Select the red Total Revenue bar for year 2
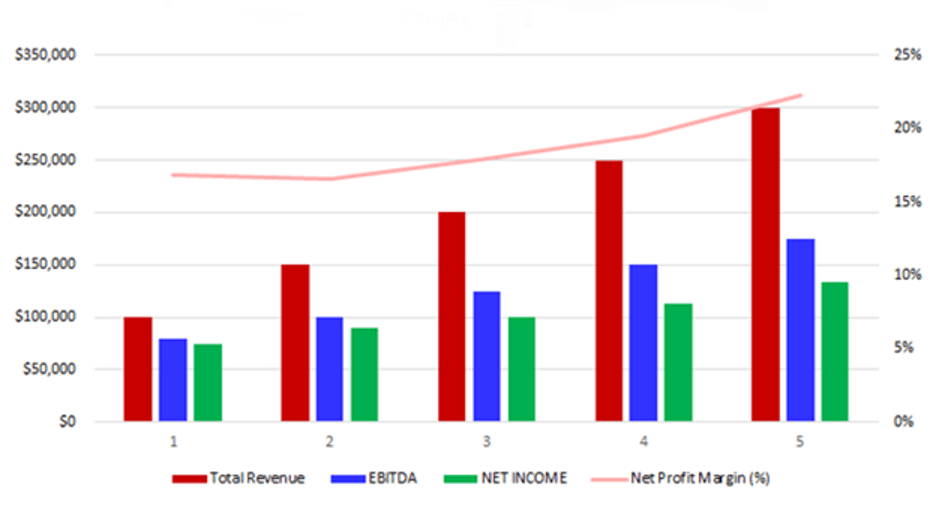Viewport: 936px width, 508px height. (x=295, y=343)
